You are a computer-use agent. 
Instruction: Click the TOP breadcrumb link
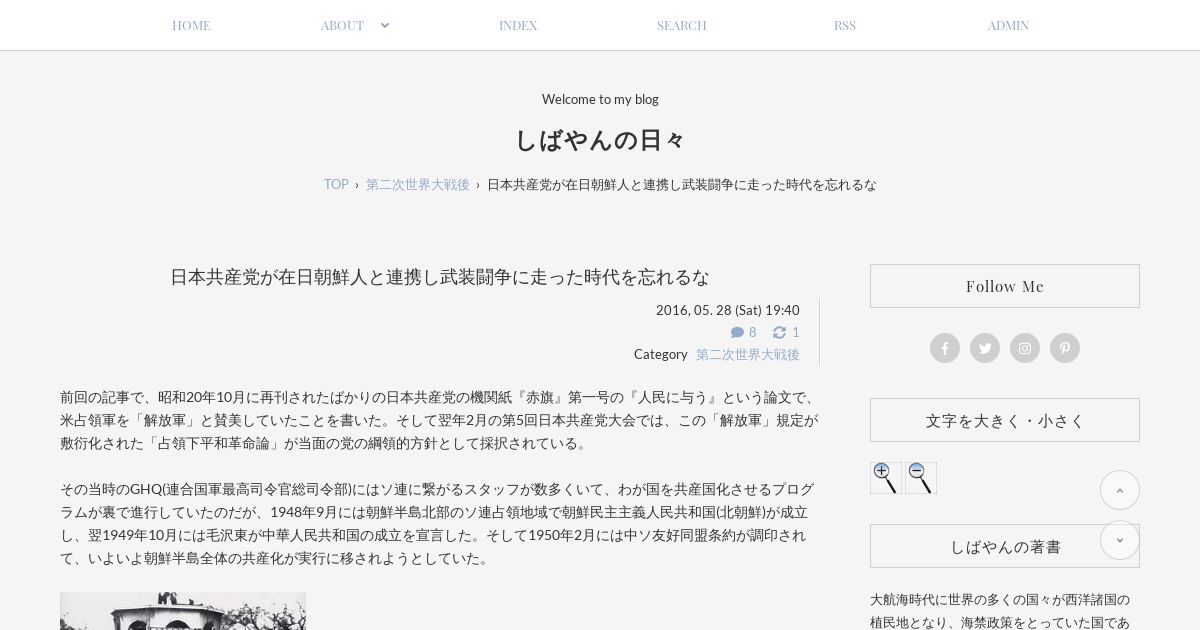[x=336, y=184]
